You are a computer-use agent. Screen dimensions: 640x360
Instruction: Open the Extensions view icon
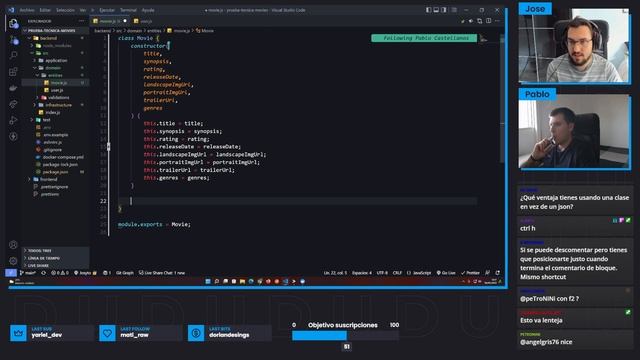tap(13, 72)
